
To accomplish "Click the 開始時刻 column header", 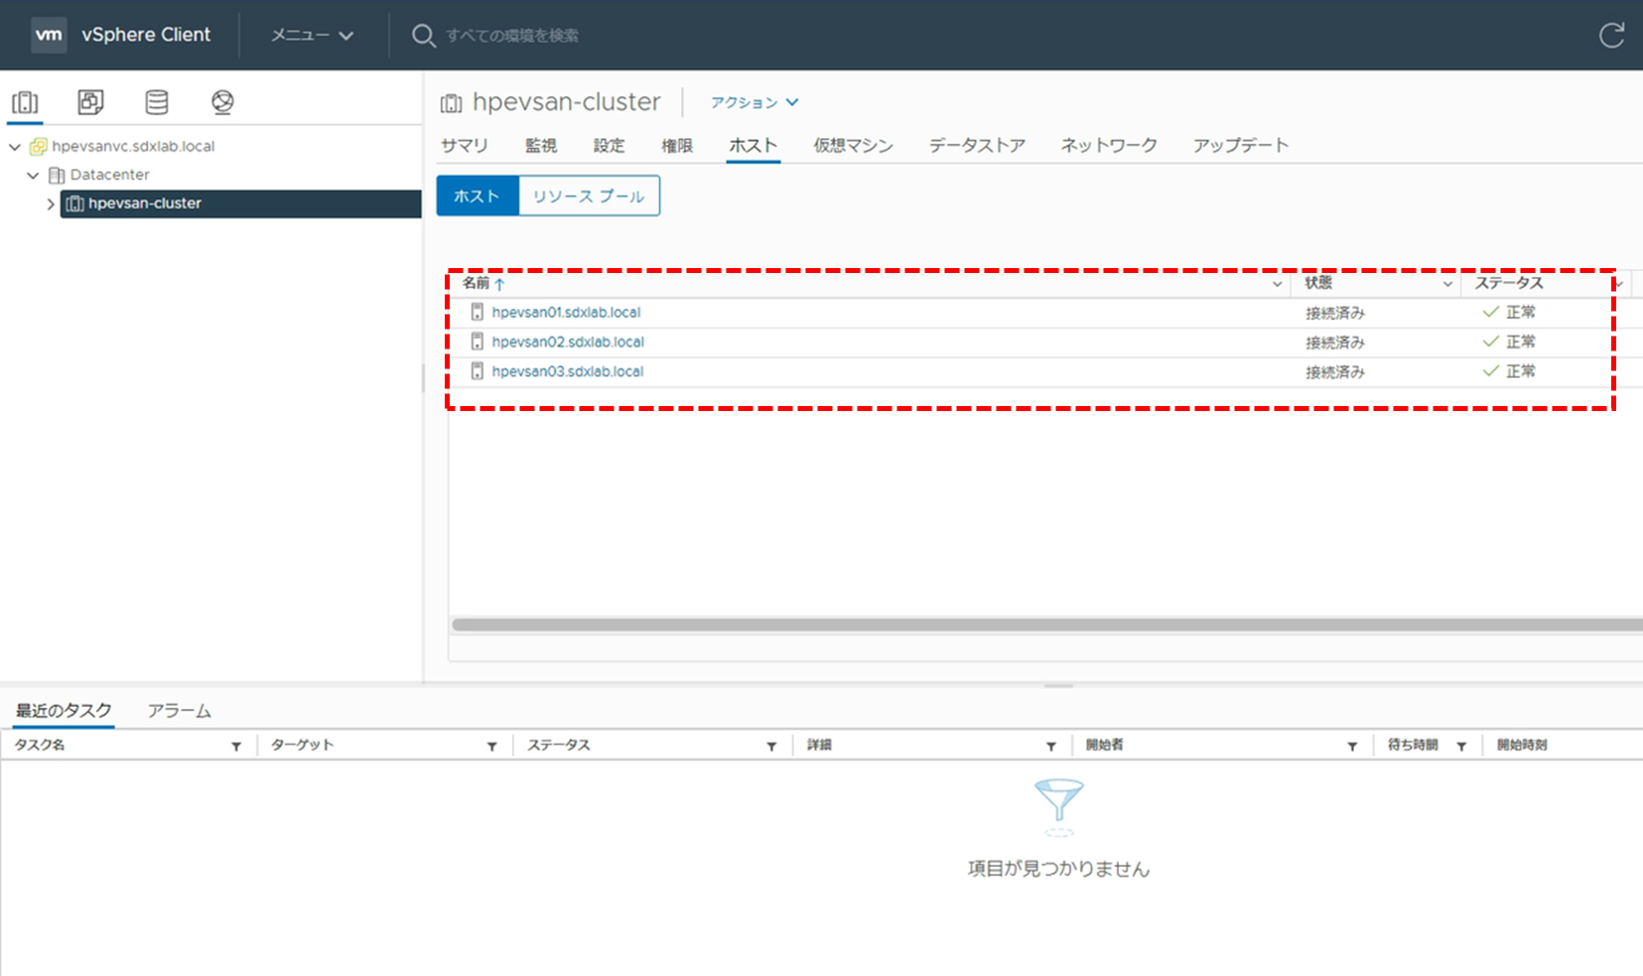I will tap(1522, 746).
